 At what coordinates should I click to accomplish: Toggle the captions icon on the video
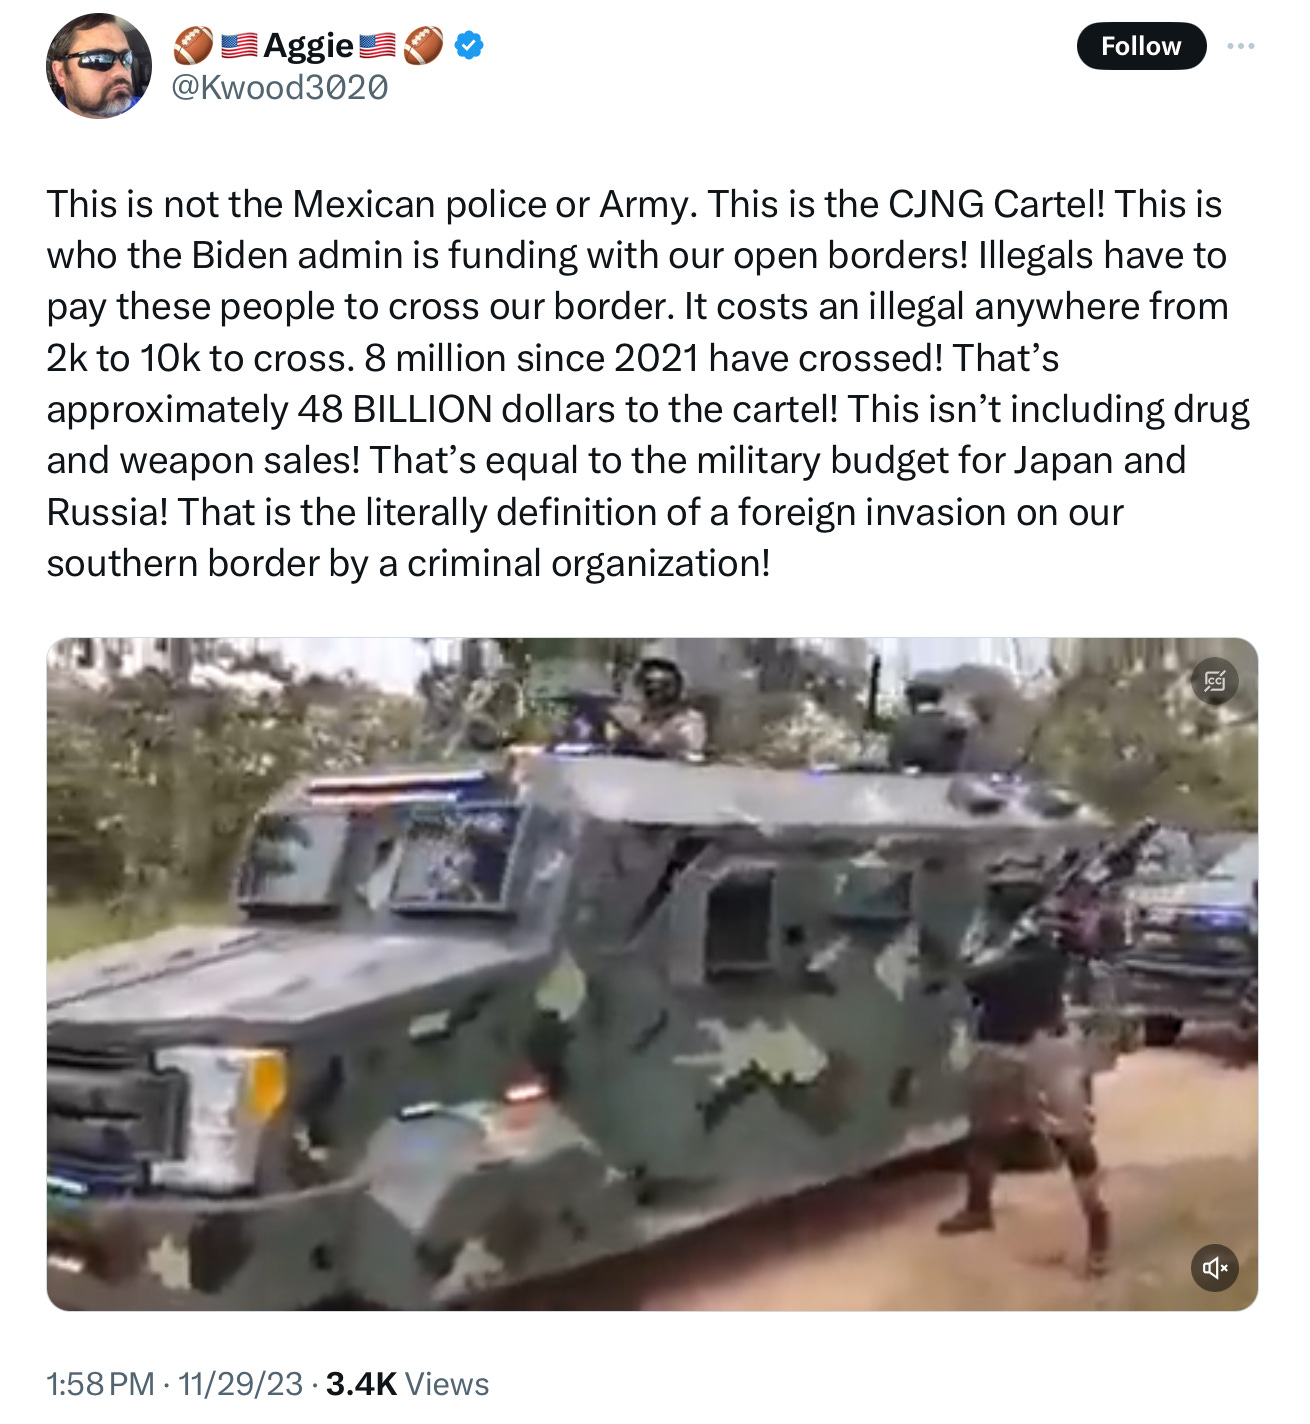(1215, 682)
